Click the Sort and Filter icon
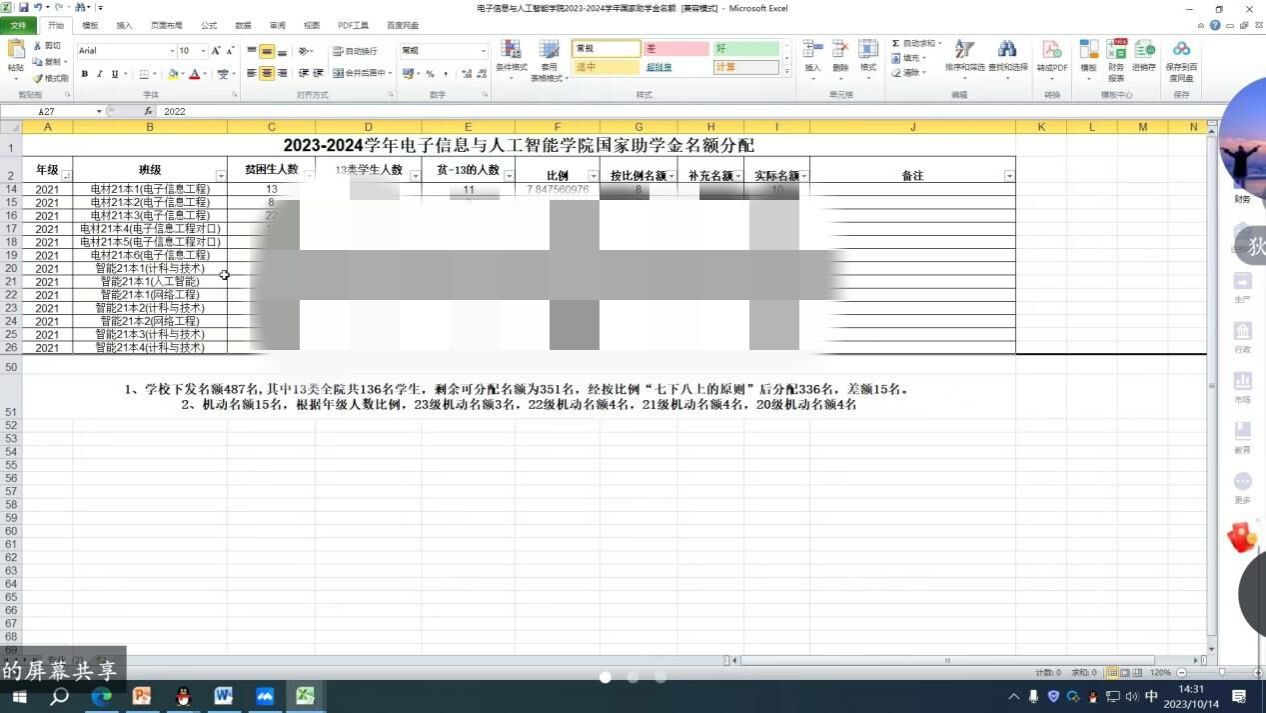 964,57
